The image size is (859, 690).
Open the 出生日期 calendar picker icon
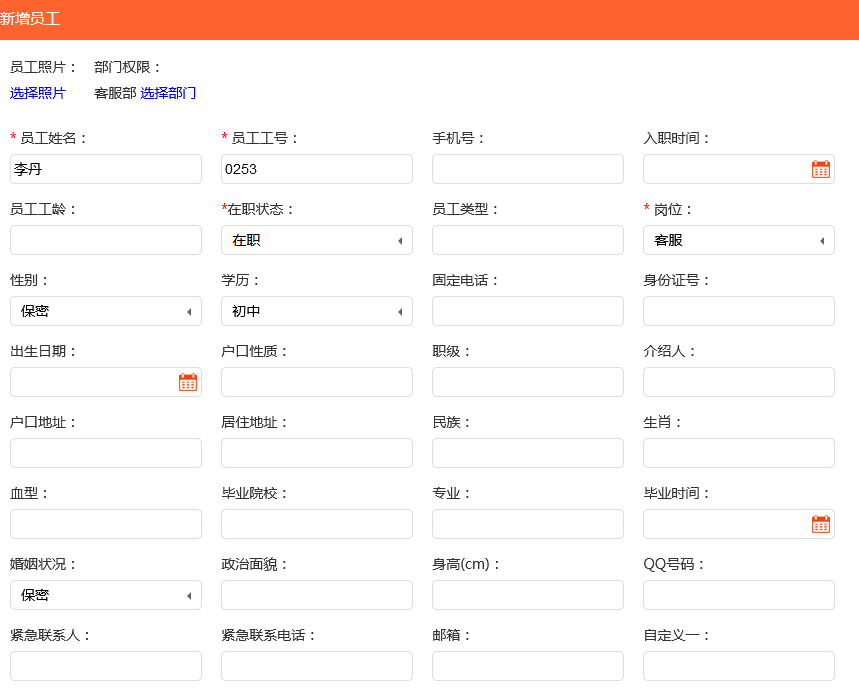point(188,382)
